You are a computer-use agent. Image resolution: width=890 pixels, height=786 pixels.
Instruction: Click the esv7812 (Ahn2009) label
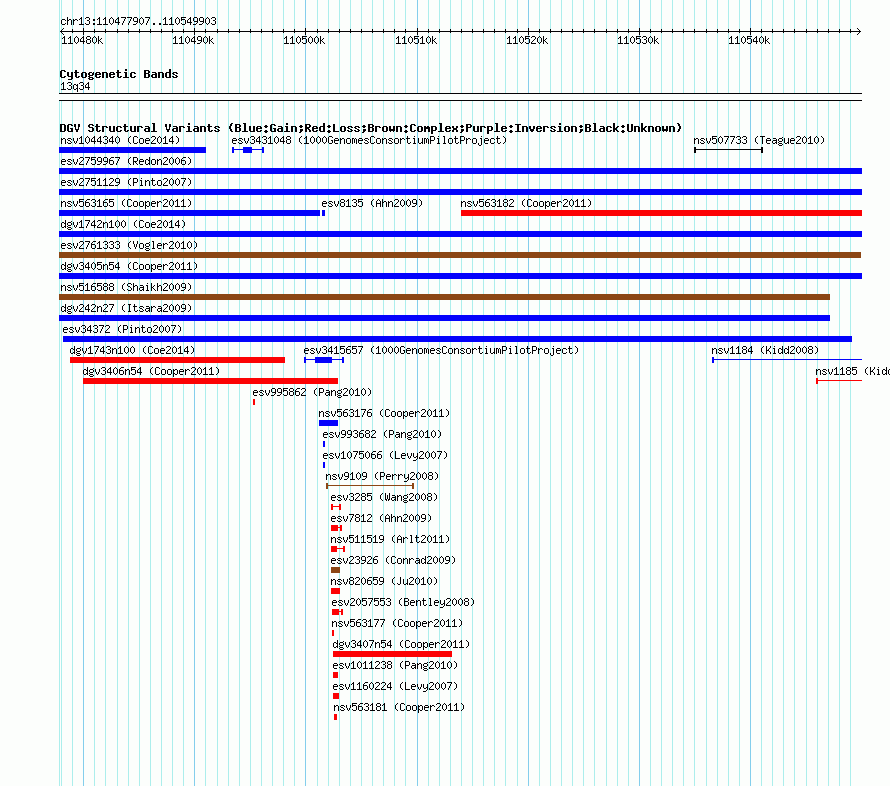pos(381,518)
